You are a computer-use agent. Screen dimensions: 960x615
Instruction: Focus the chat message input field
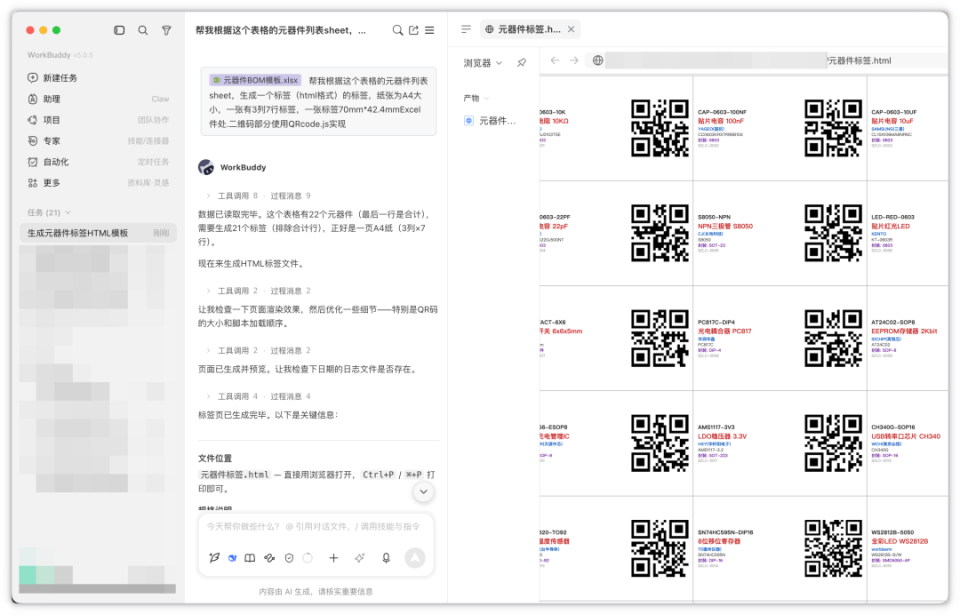pyautogui.click(x=313, y=526)
